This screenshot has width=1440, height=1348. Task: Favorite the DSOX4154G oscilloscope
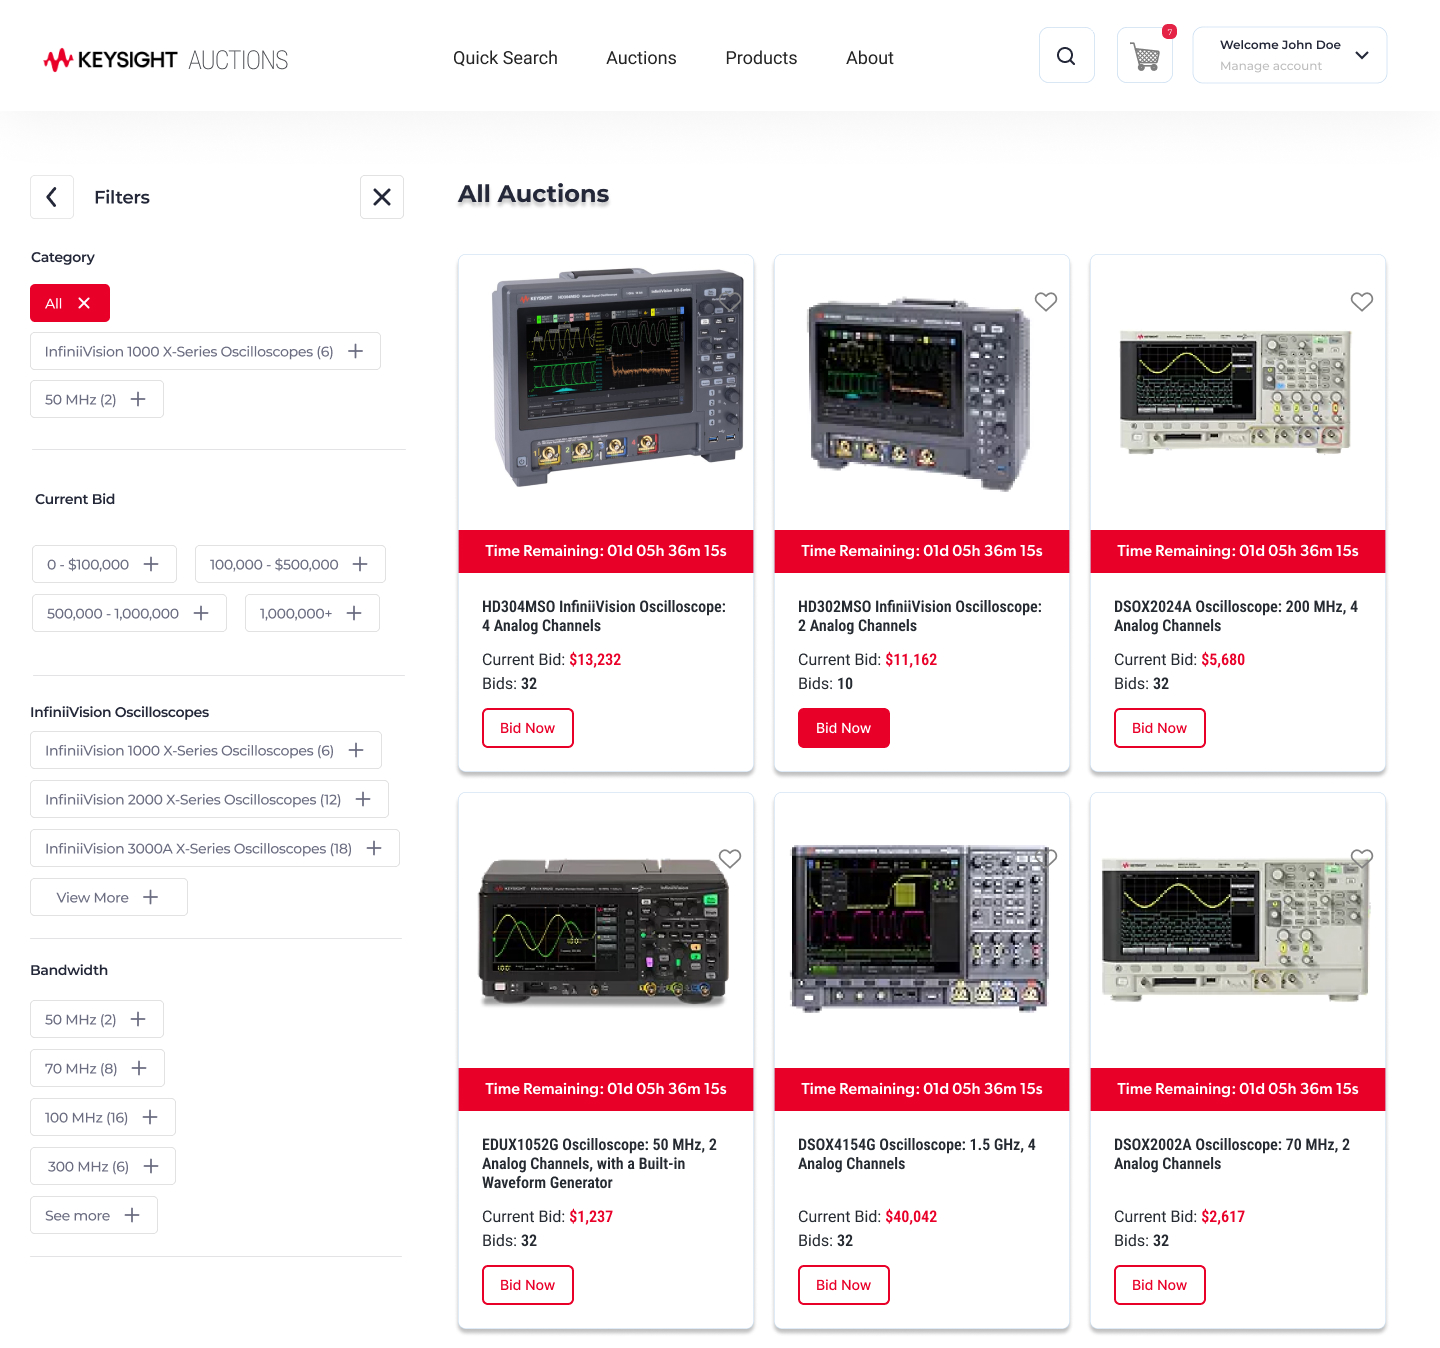(1046, 858)
